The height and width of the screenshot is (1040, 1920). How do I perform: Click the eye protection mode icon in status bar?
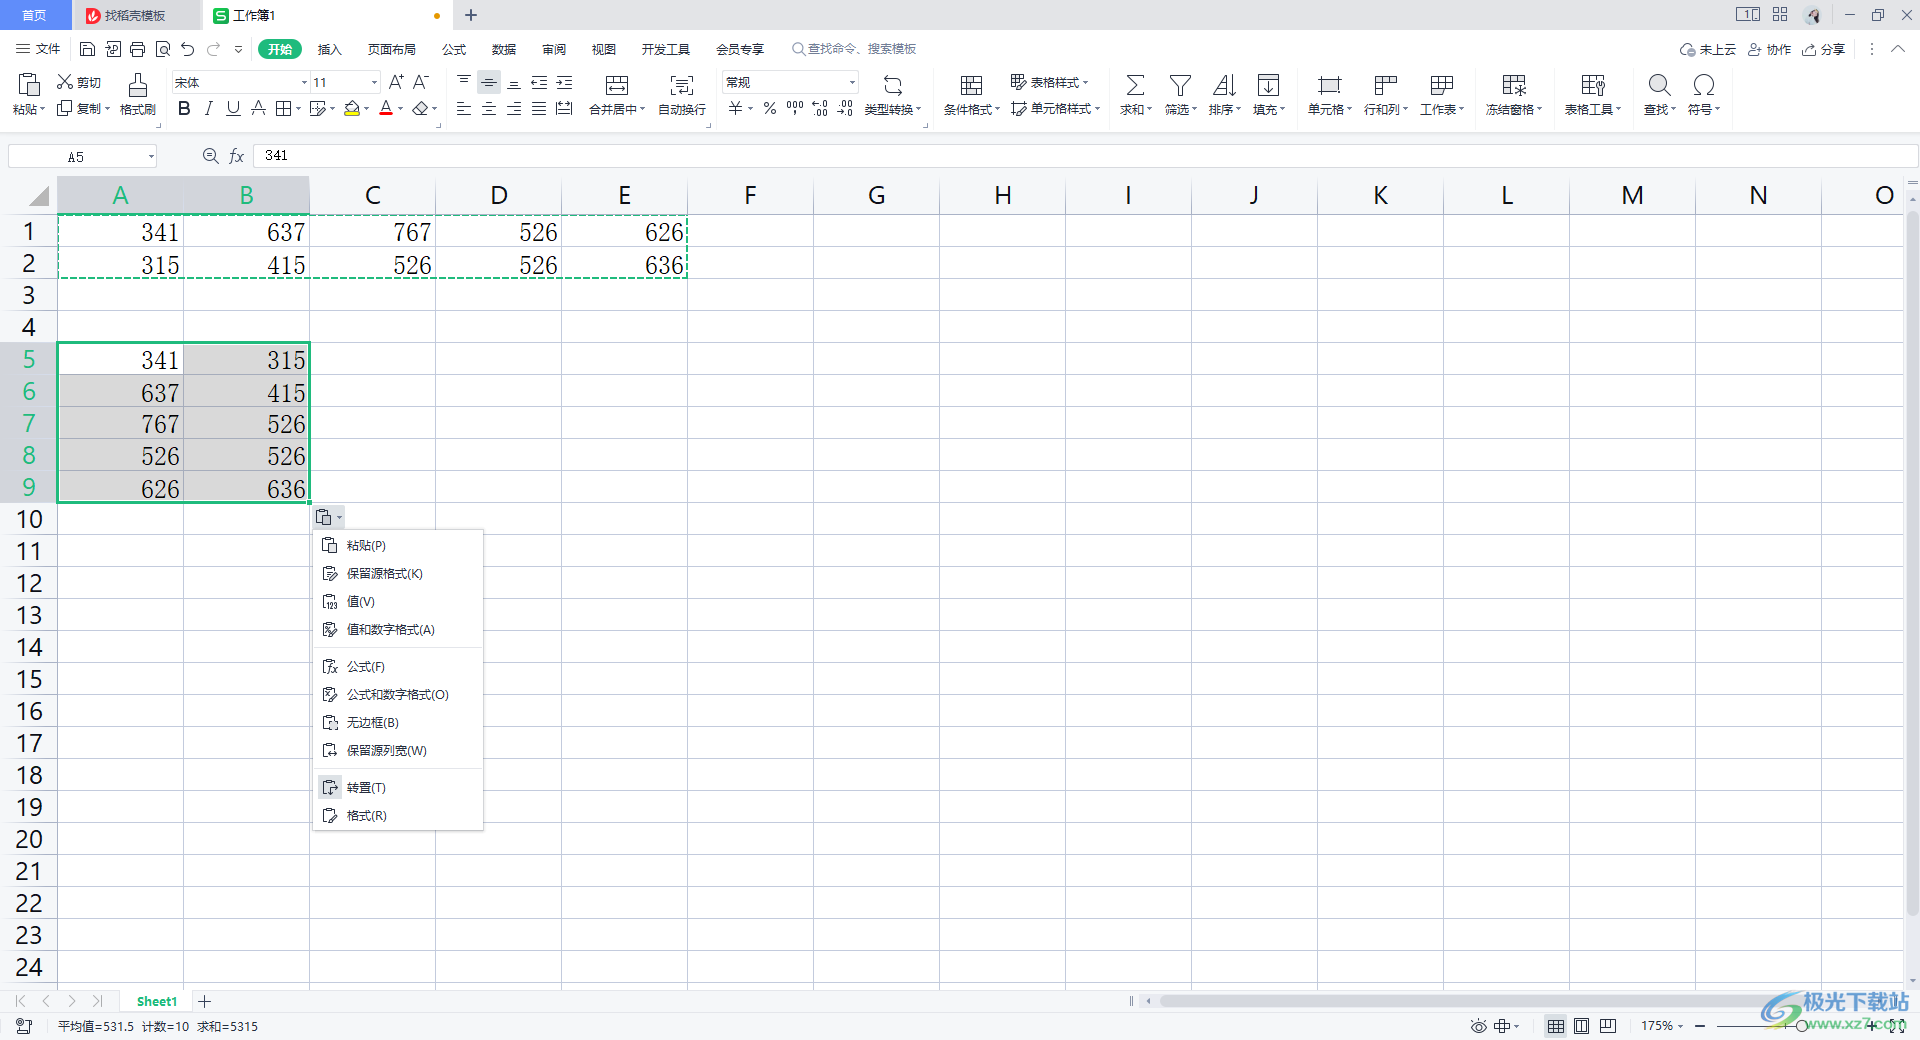click(1478, 1026)
